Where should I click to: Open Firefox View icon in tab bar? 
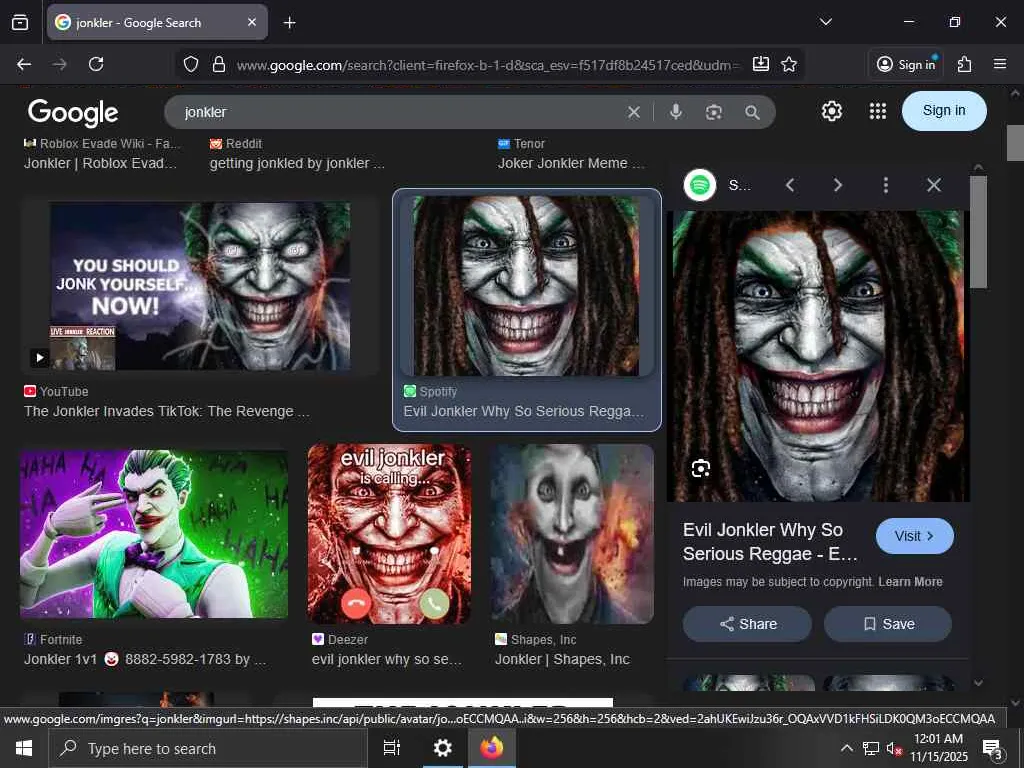[x=20, y=22]
